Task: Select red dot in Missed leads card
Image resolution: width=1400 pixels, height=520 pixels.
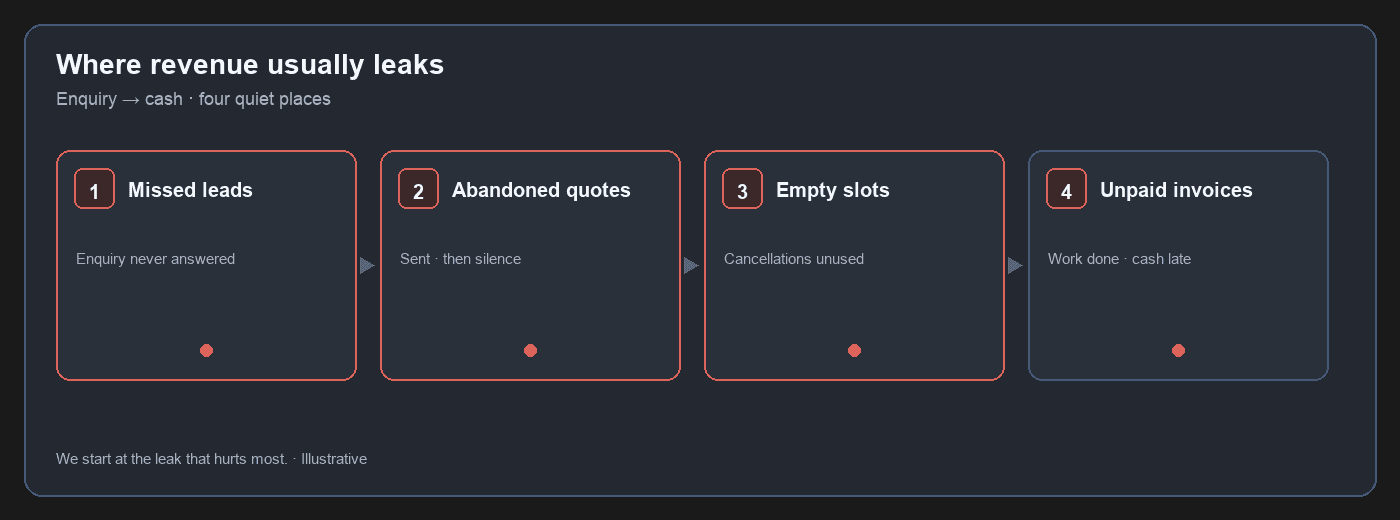Action: pos(206,350)
